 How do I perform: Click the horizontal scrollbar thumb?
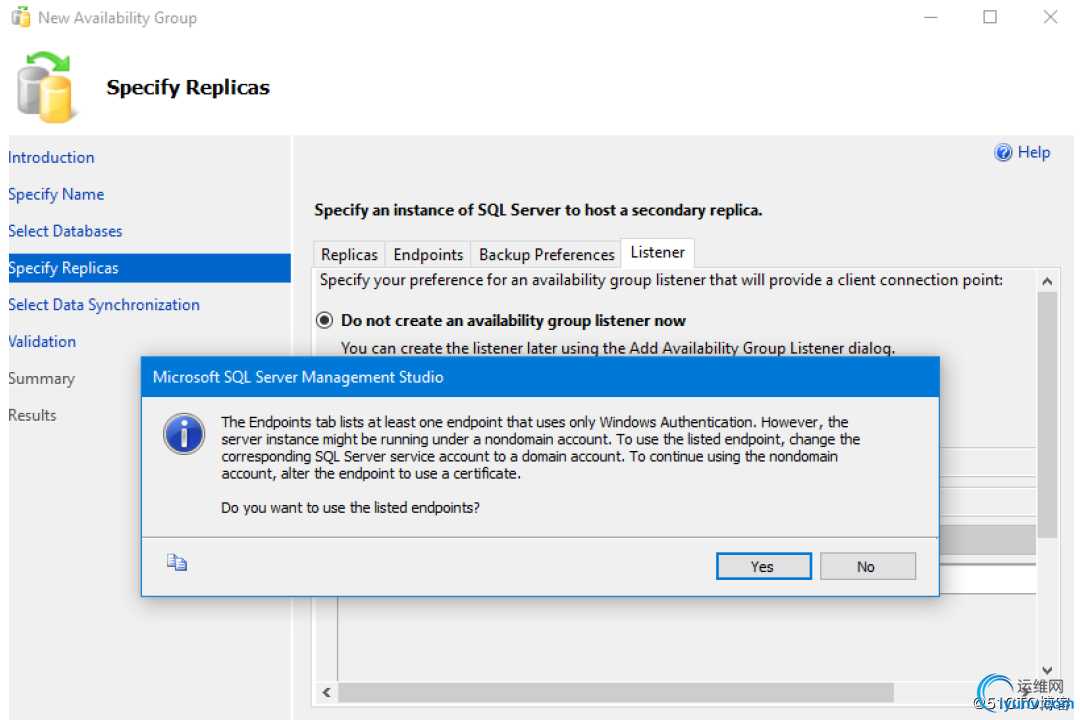point(616,692)
